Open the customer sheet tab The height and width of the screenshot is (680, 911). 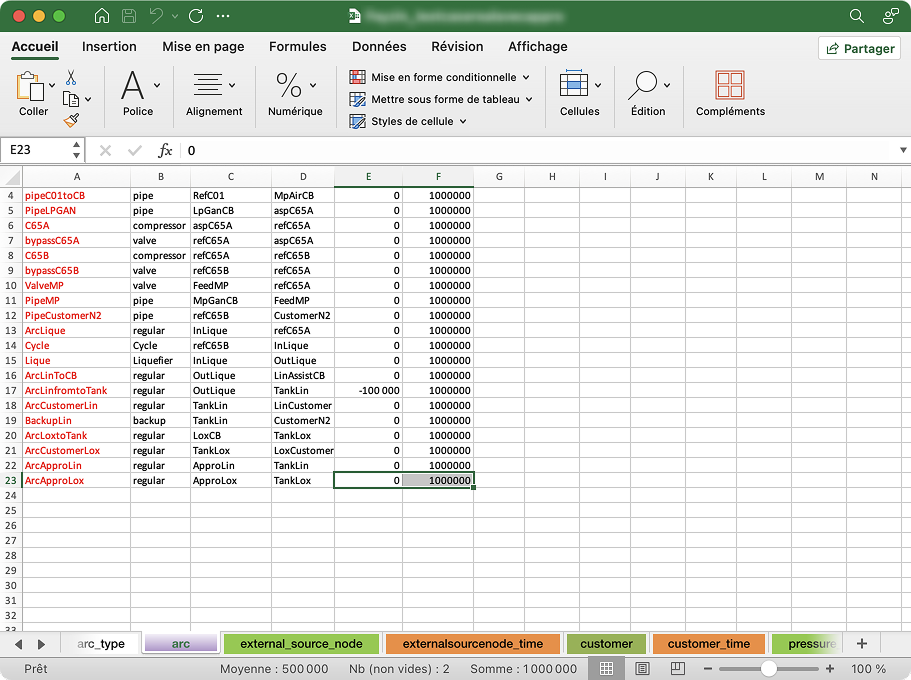point(606,644)
